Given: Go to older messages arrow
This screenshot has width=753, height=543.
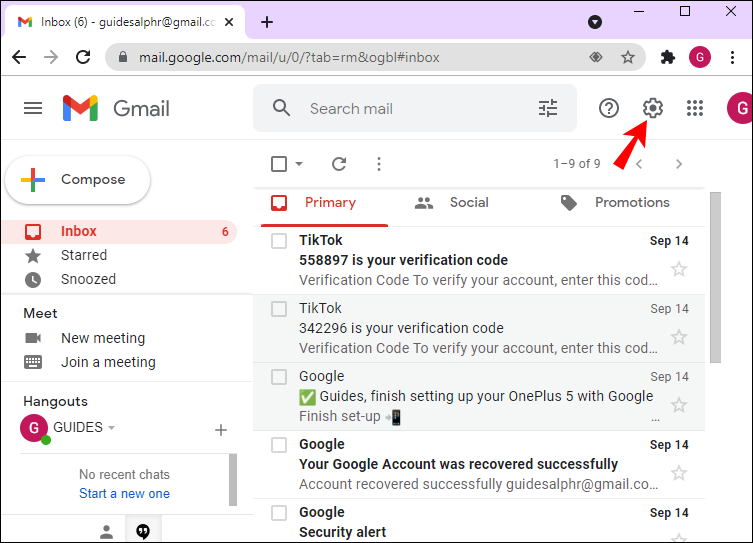Looking at the screenshot, I should [x=679, y=164].
